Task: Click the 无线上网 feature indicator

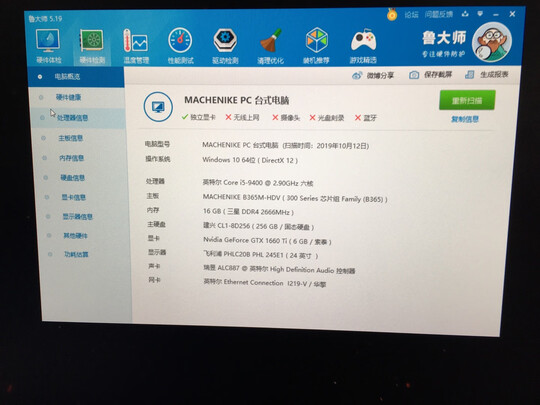Action: (x=242, y=117)
